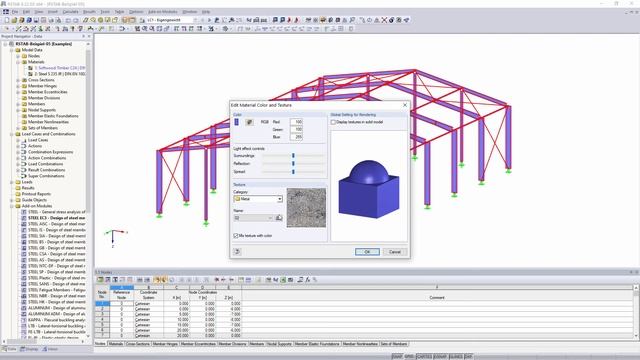Collapse the Model Data tree node
Screen dimensions: 640x360
[x=12, y=50]
